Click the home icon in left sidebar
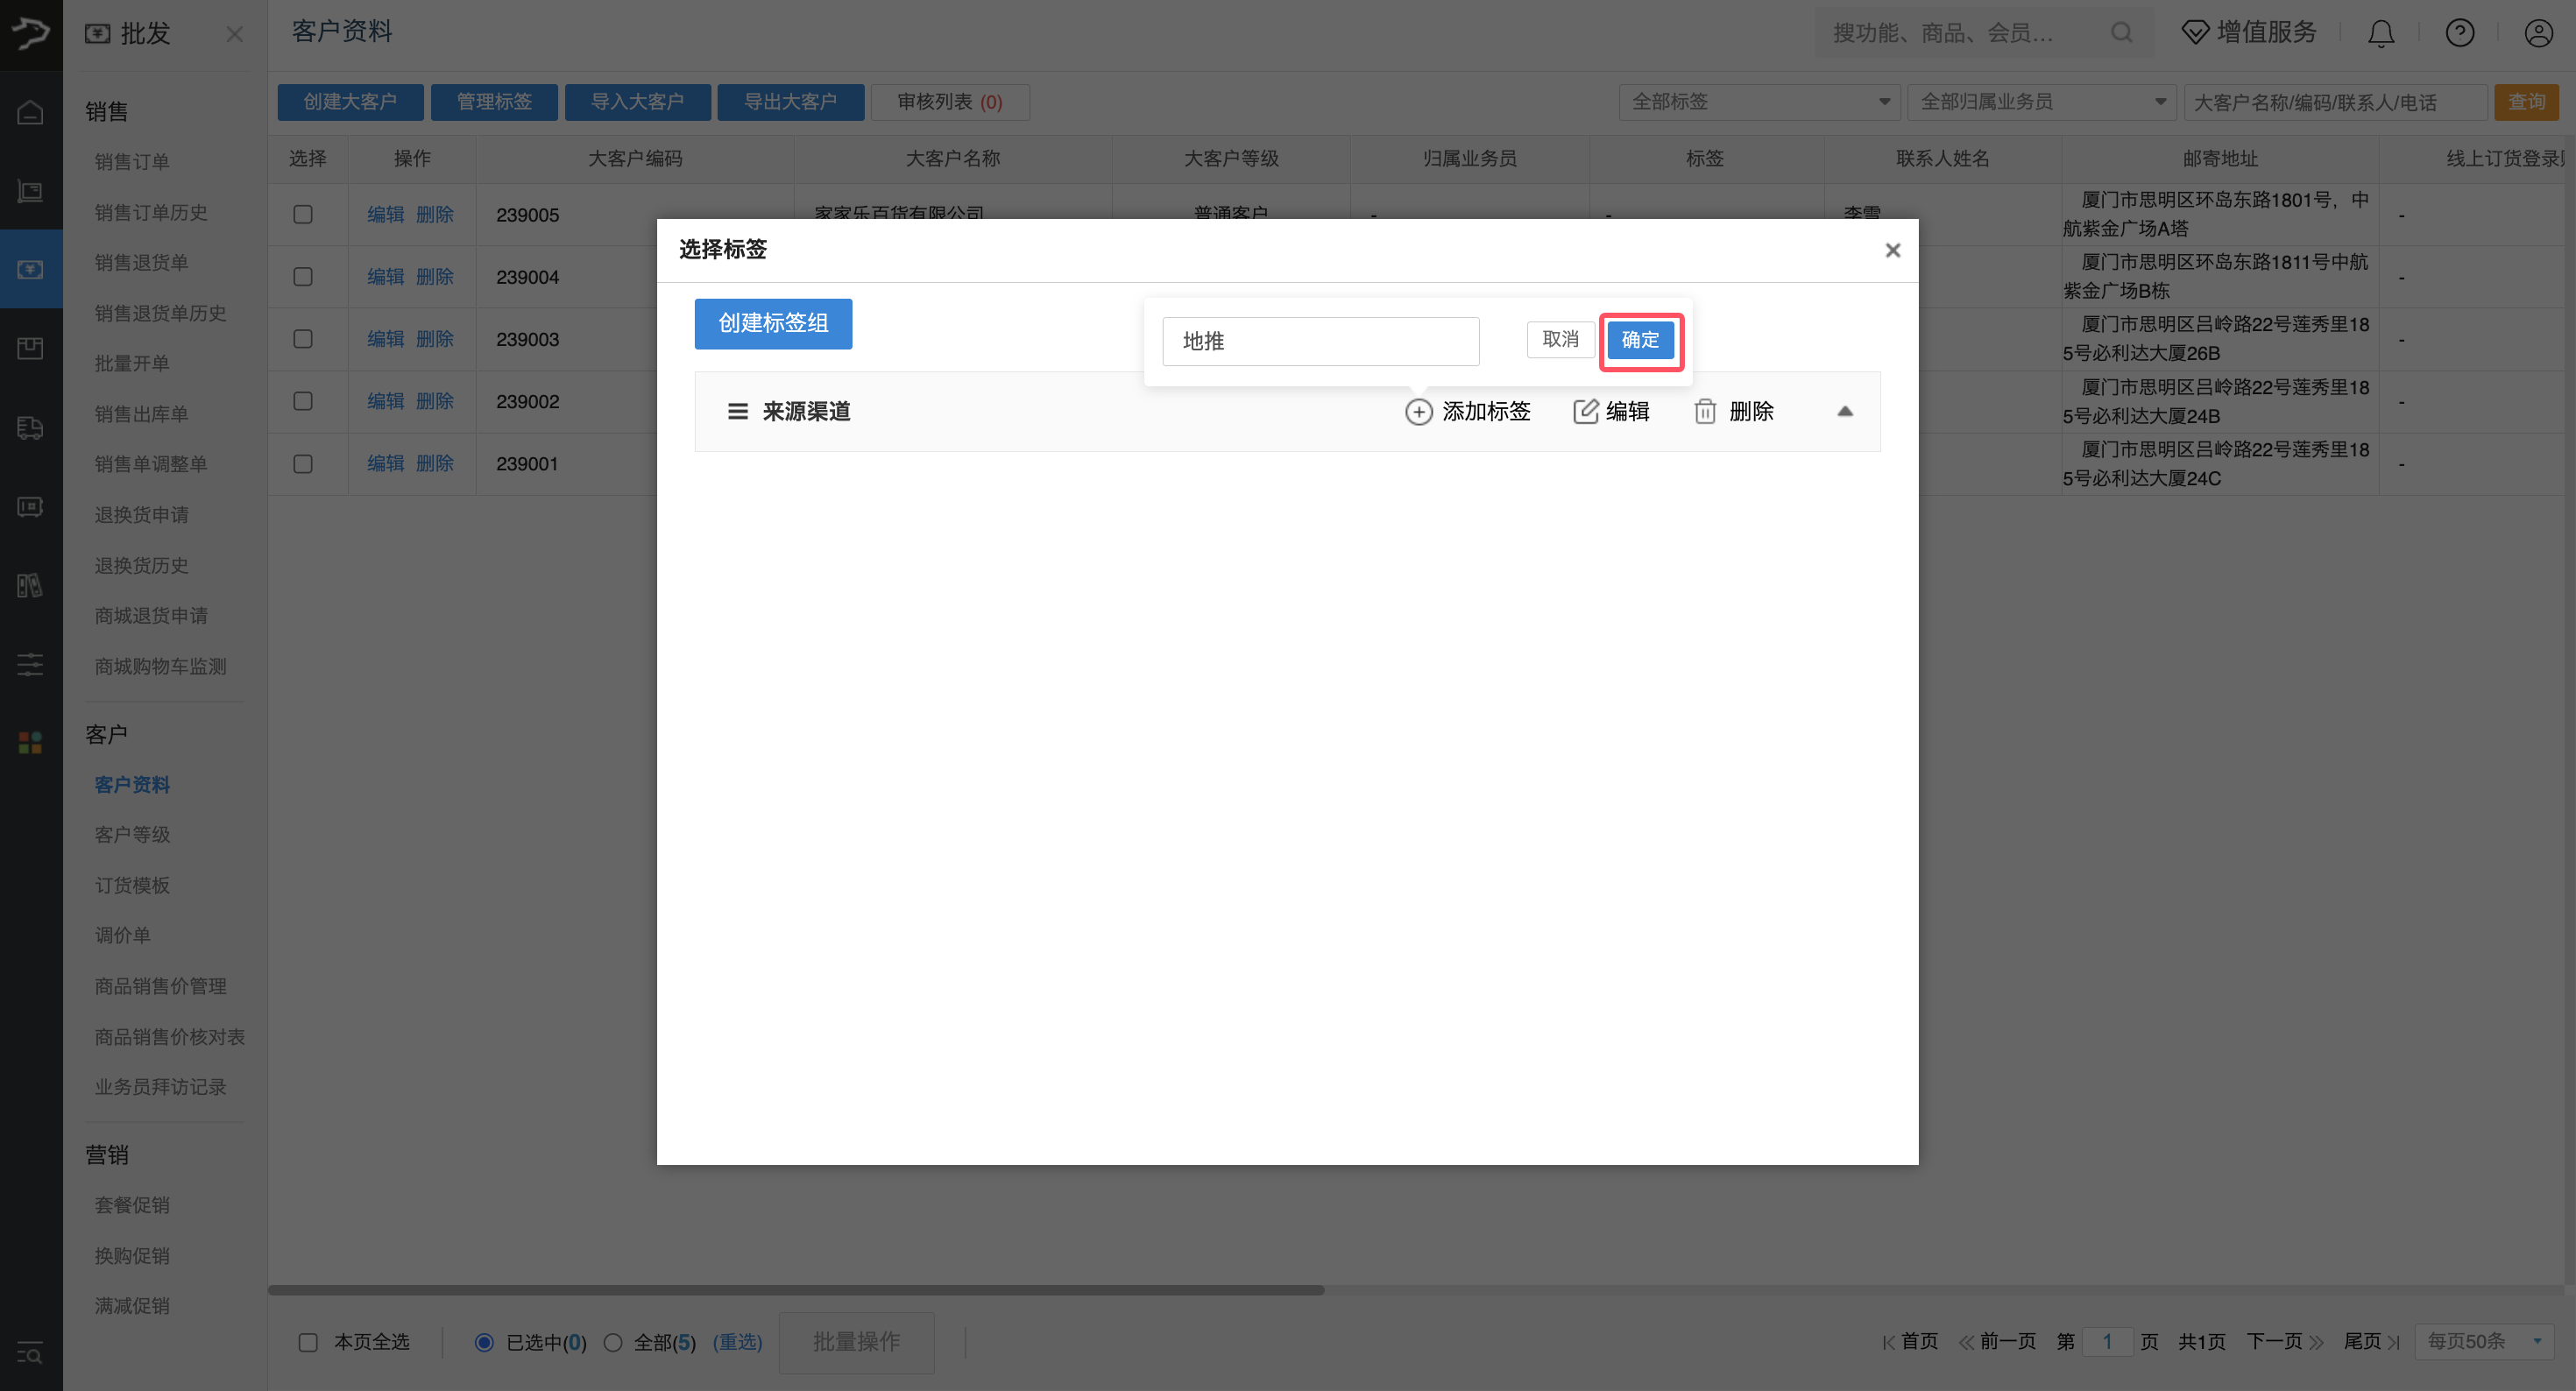Screen dimensions: 2576x1391 31,112
